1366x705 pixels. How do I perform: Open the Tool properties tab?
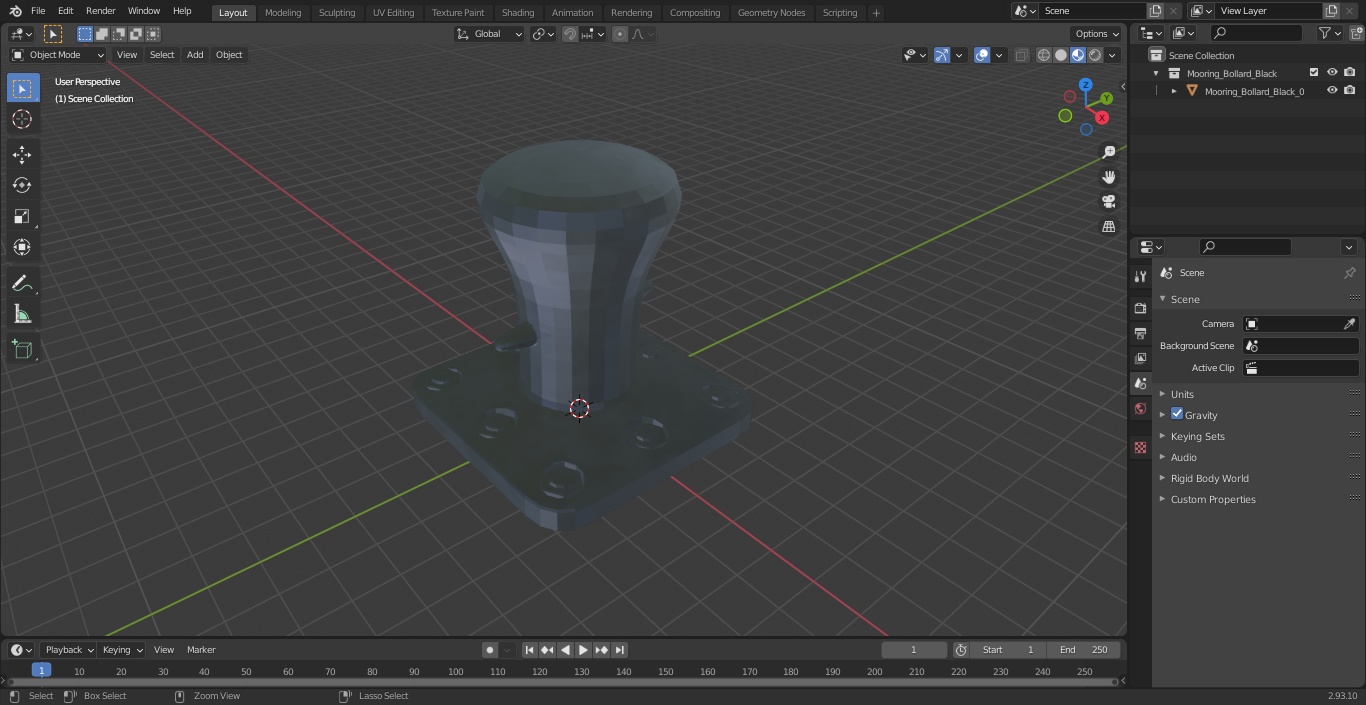(1140, 276)
